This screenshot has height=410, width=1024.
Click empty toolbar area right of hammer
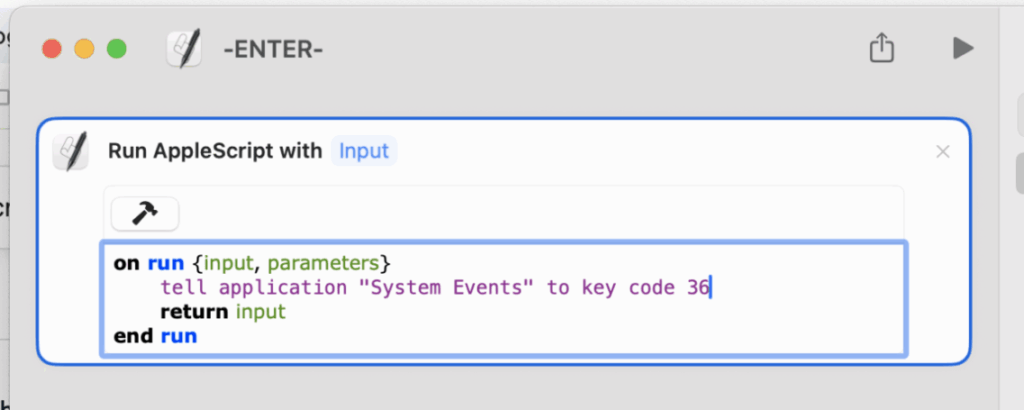541,213
